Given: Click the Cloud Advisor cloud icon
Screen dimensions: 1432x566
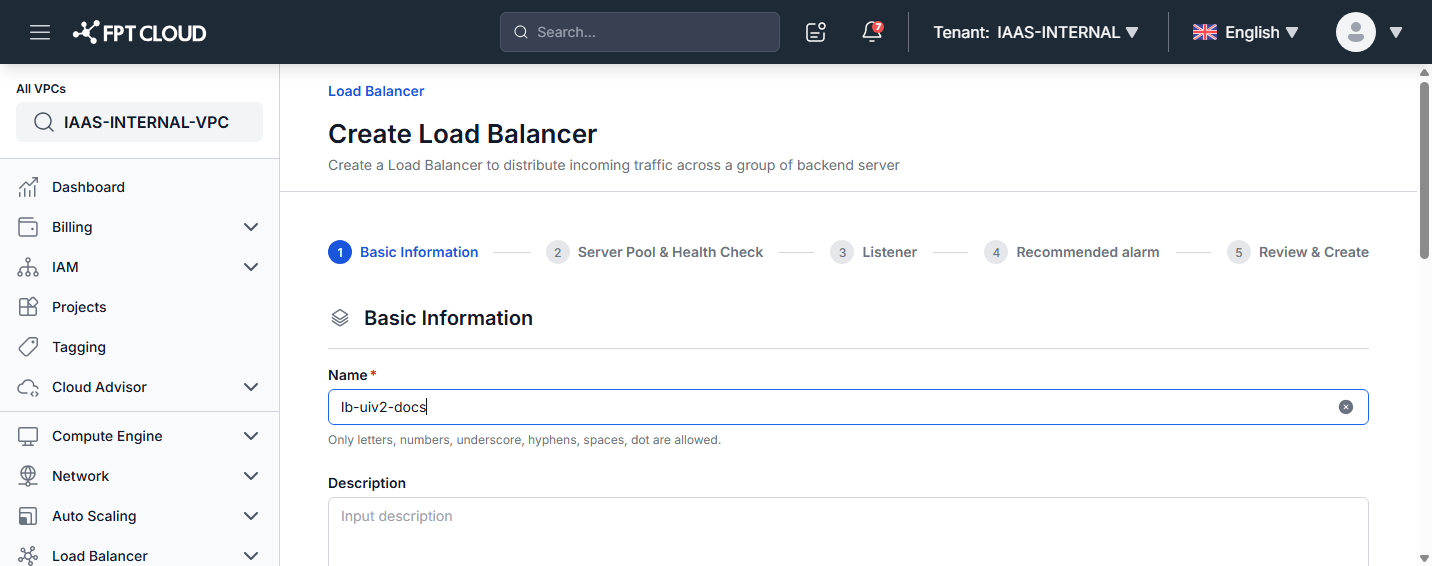Looking at the screenshot, I should click(x=28, y=387).
